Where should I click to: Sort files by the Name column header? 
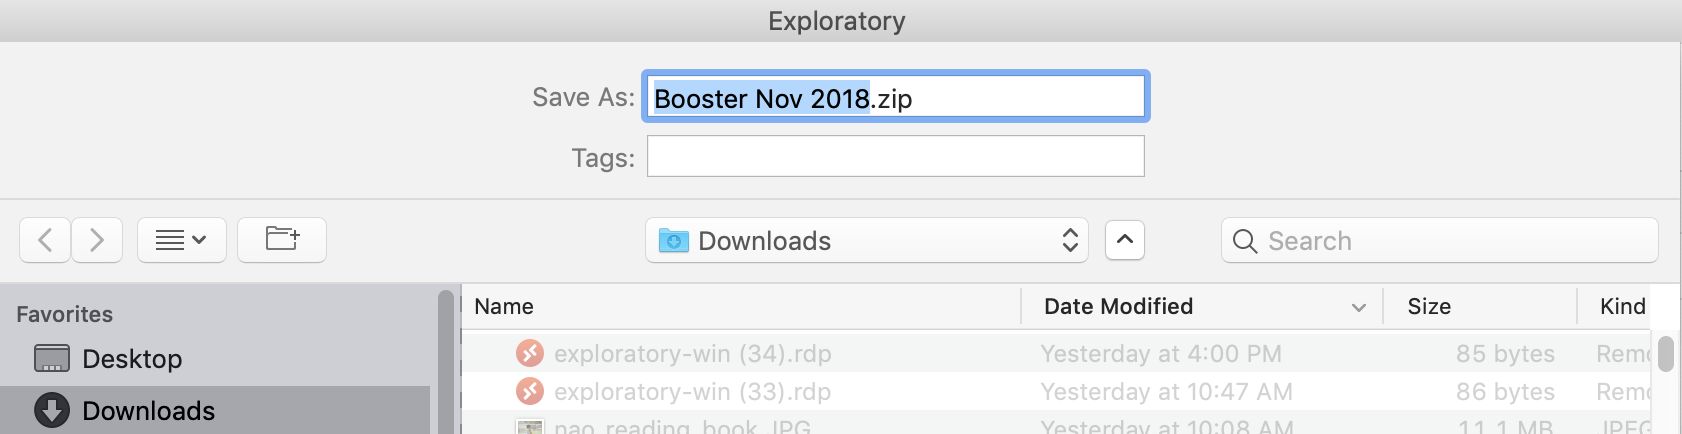(x=741, y=306)
